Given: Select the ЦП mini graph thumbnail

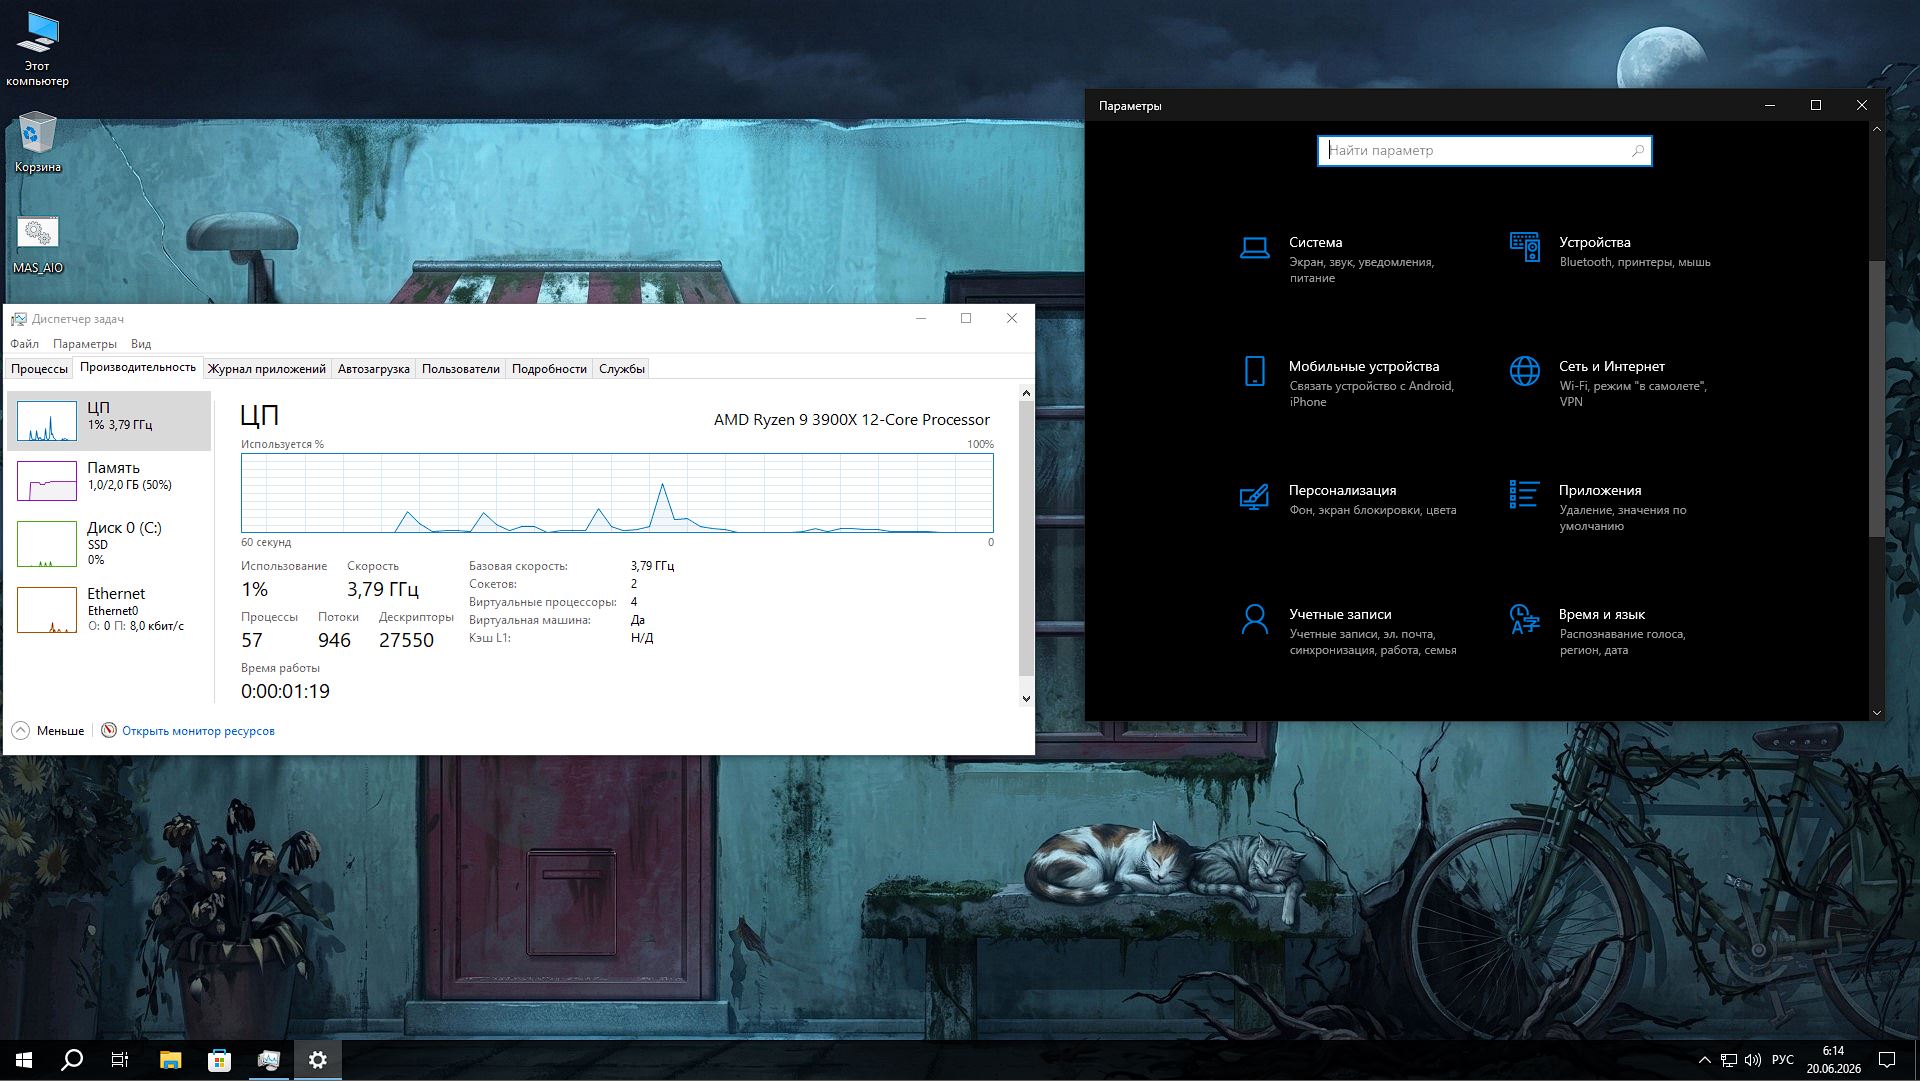Looking at the screenshot, I should pyautogui.click(x=47, y=421).
